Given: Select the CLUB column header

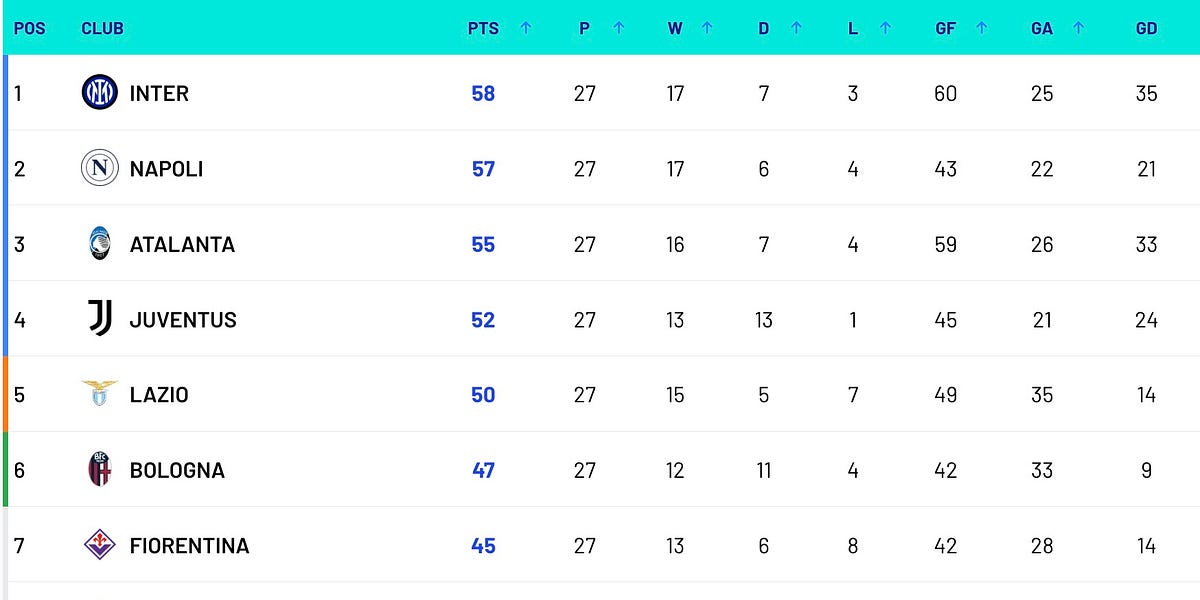Looking at the screenshot, I should (102, 29).
